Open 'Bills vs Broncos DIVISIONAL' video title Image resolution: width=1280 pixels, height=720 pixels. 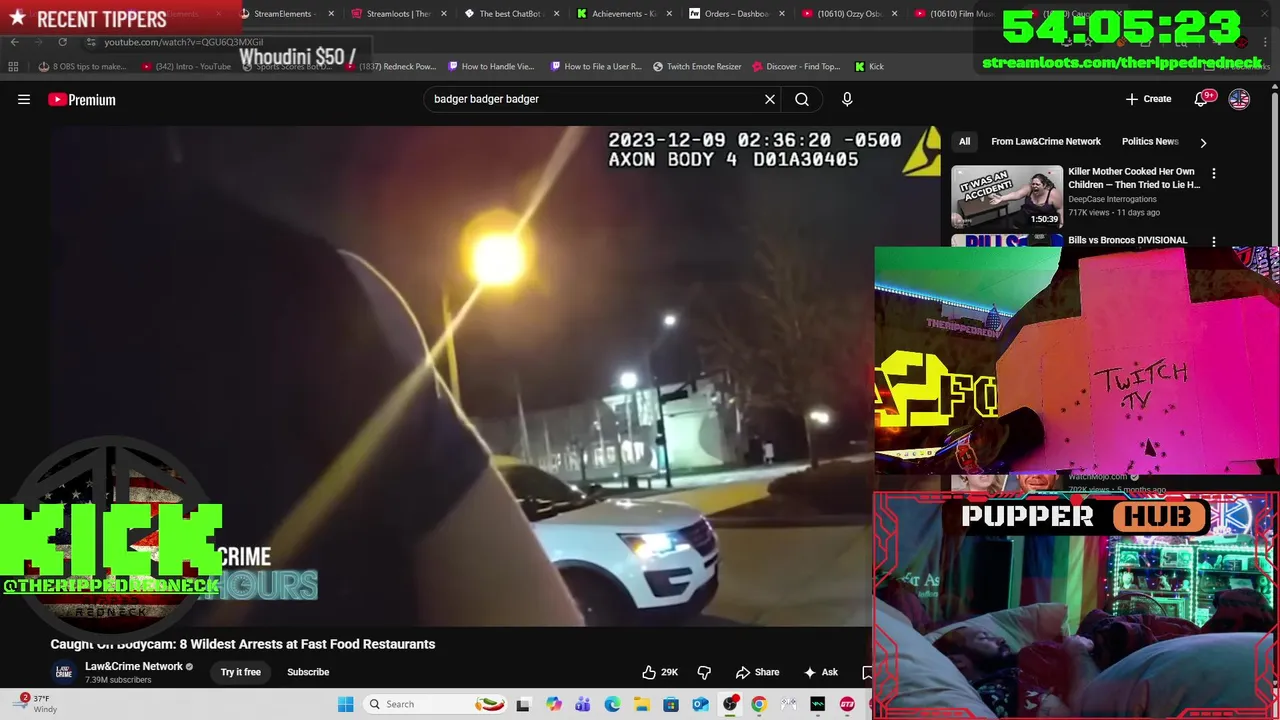[x=1127, y=240]
